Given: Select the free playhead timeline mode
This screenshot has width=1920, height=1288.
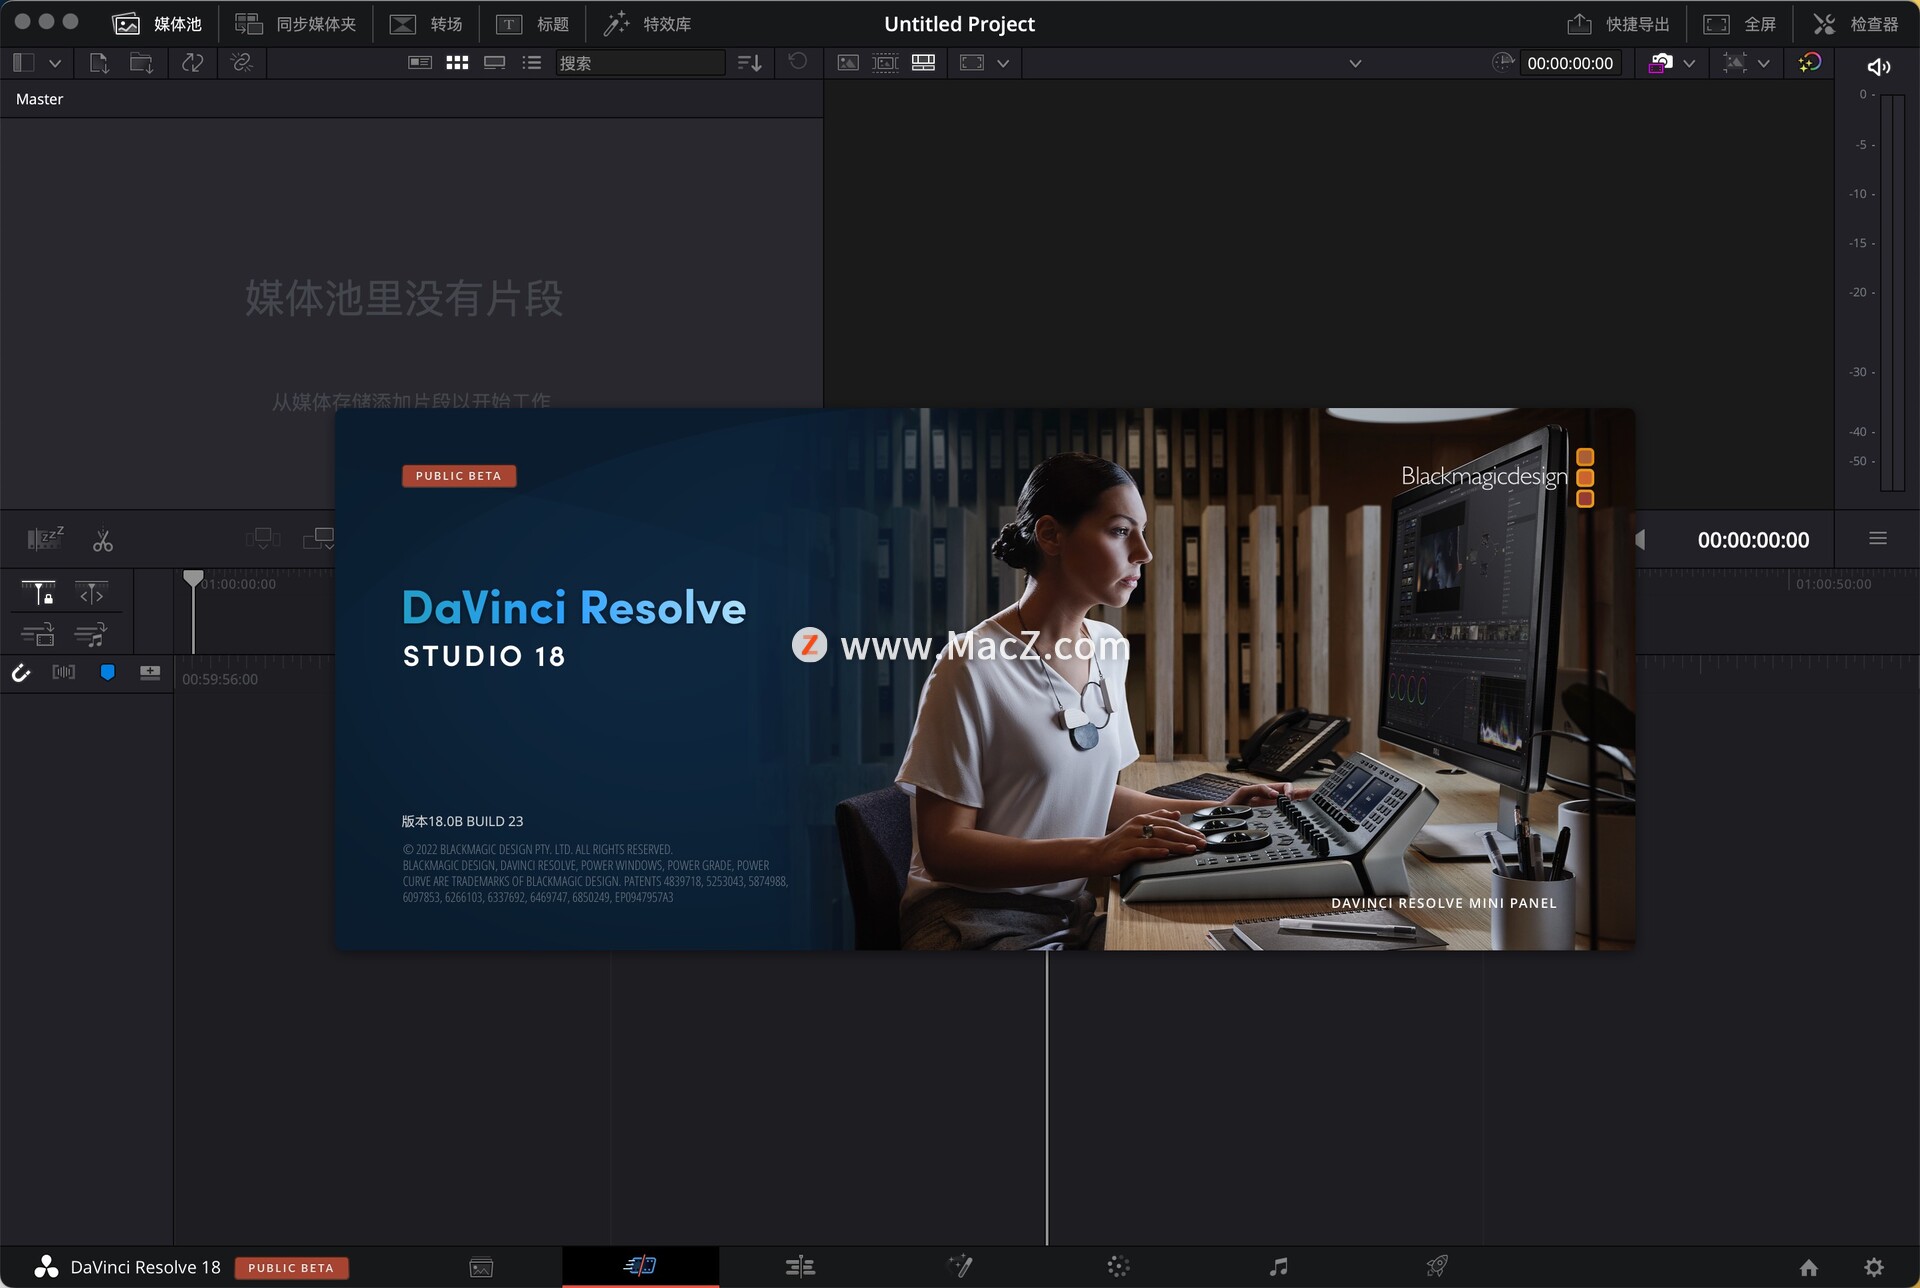Looking at the screenshot, I should 91,594.
